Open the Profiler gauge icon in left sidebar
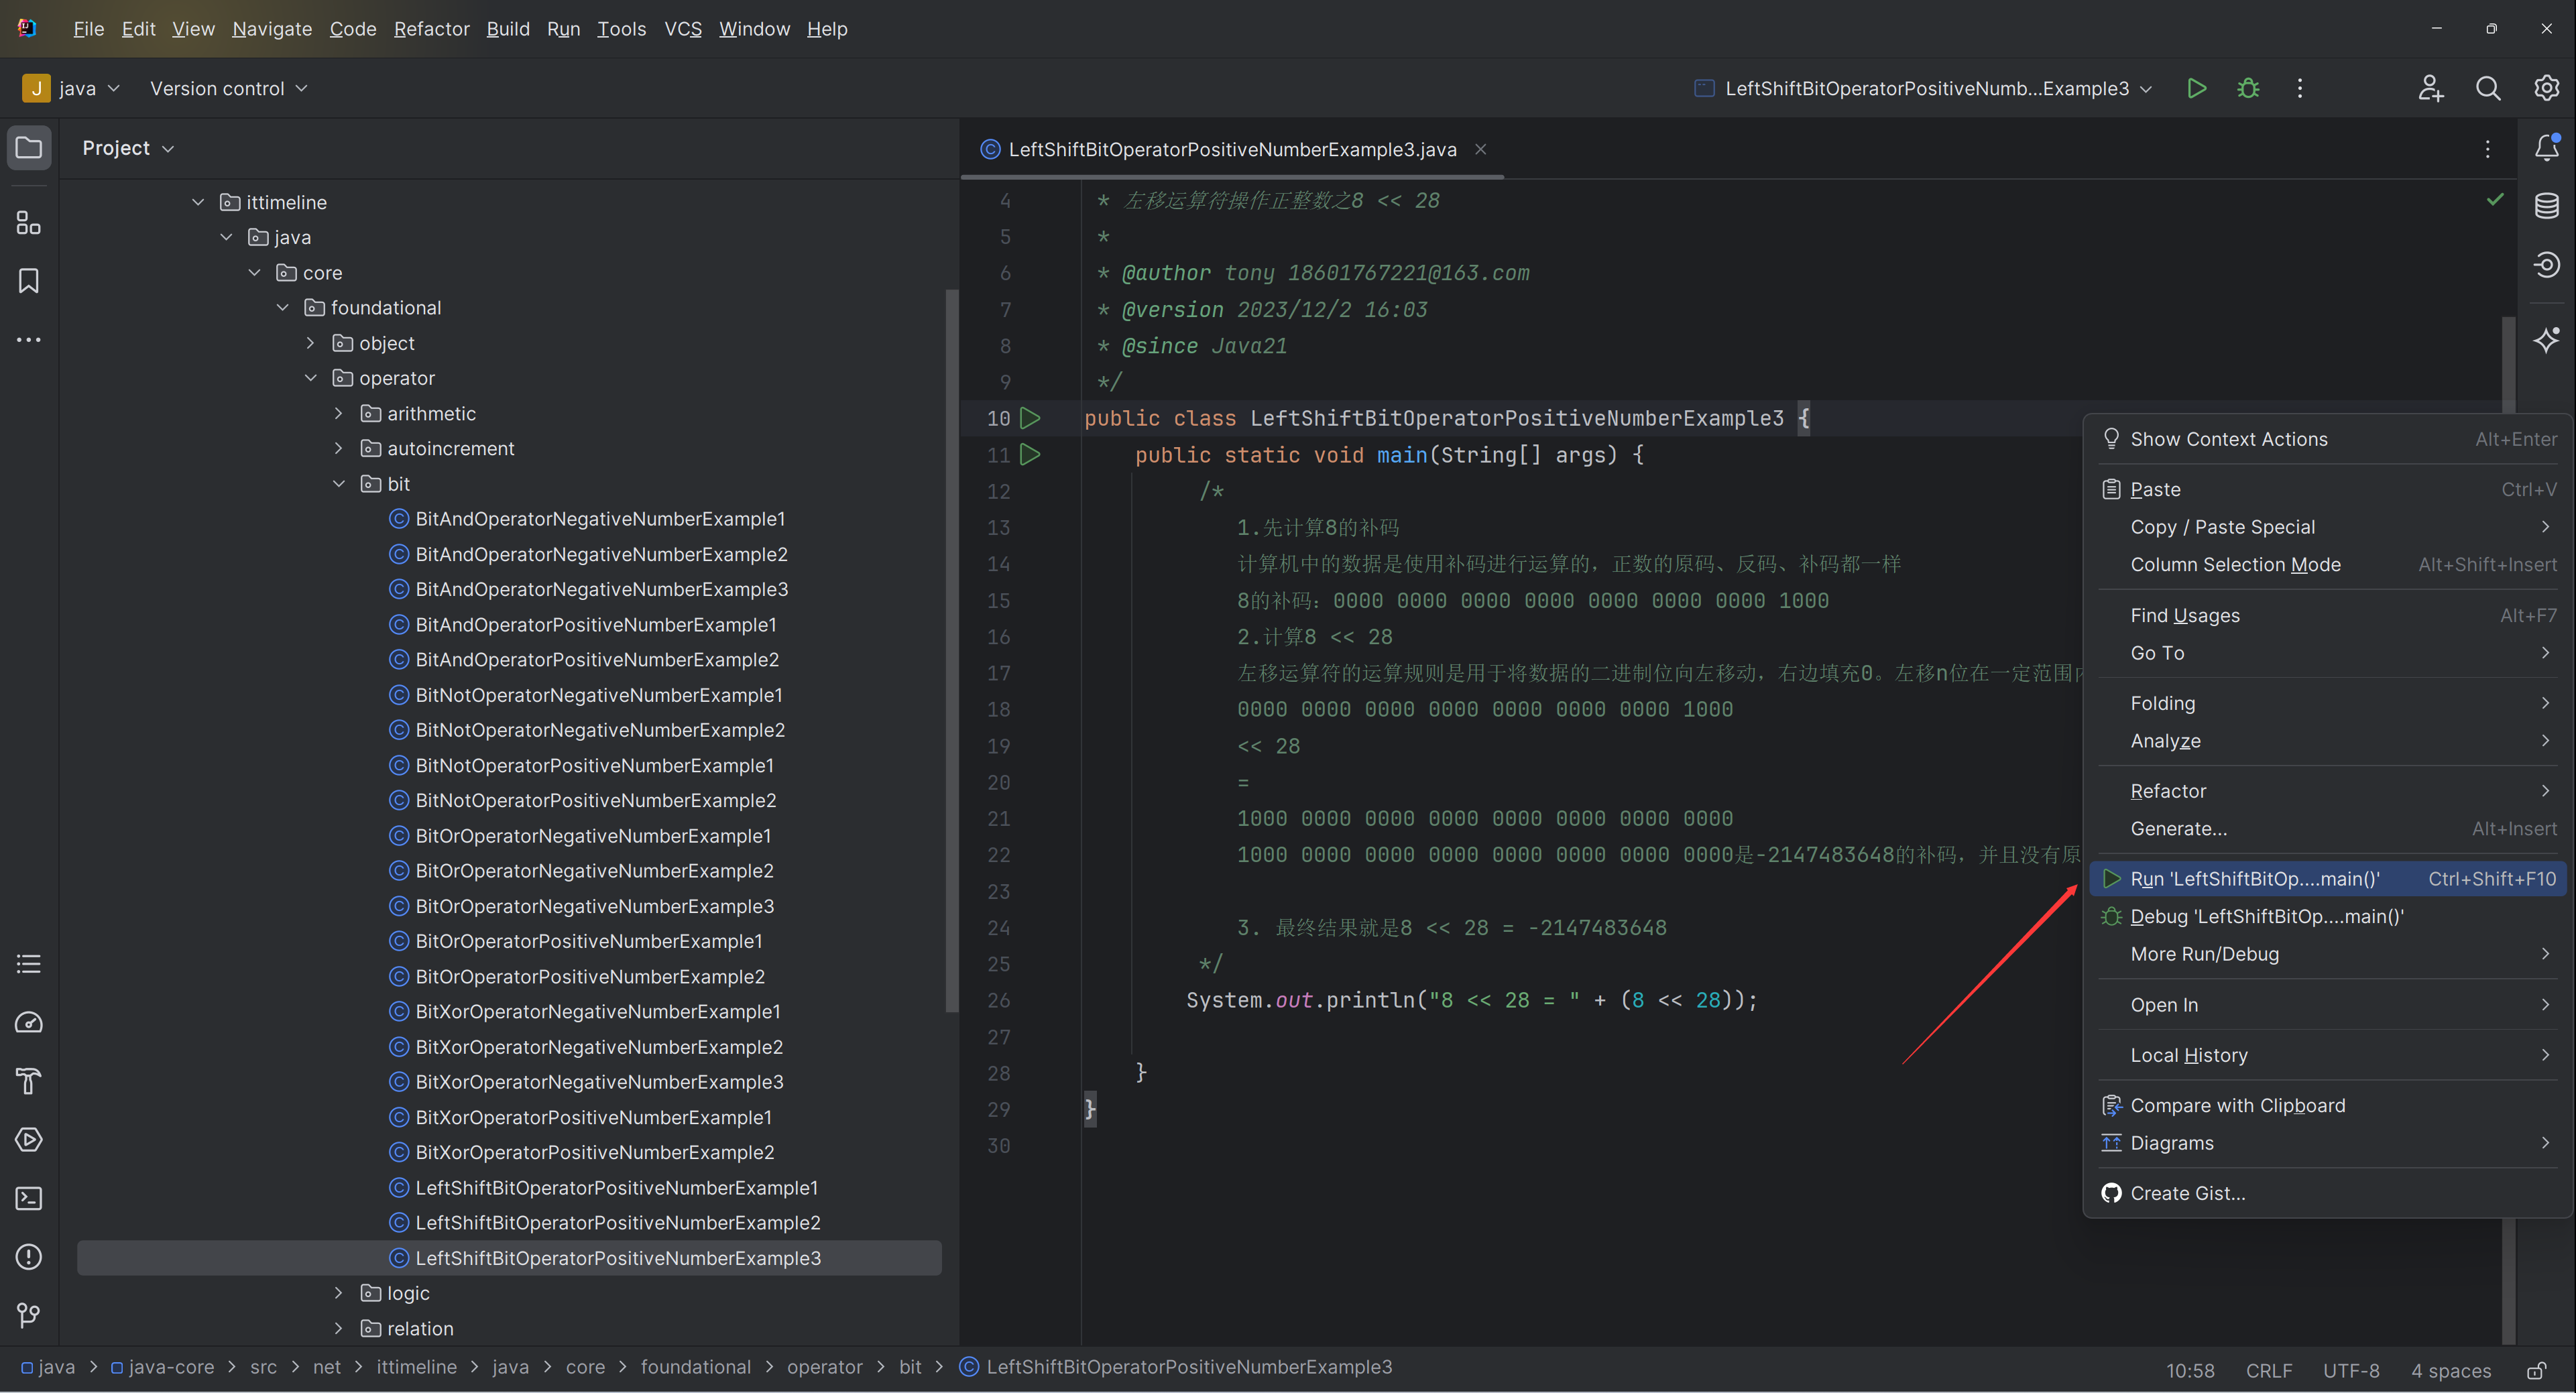 (x=29, y=1022)
